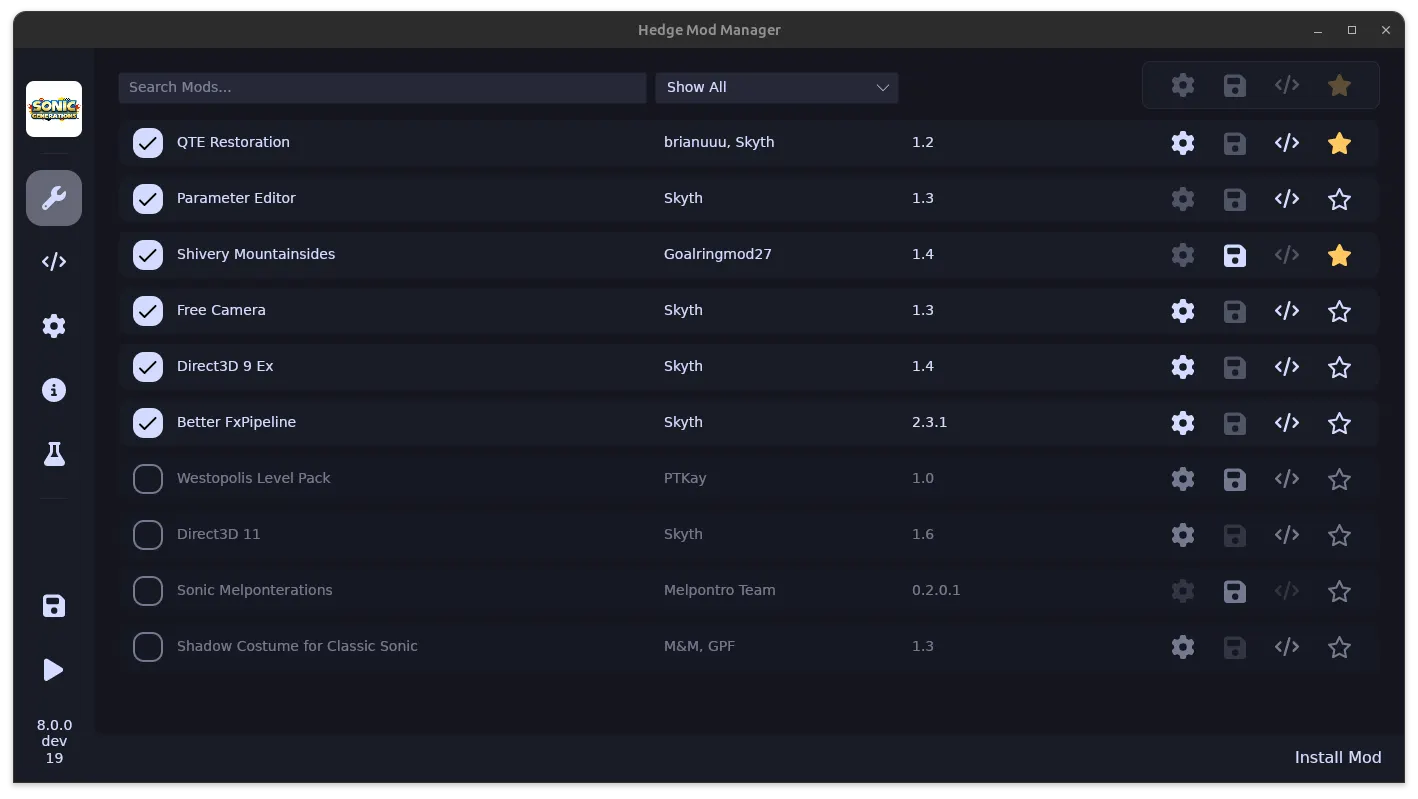
Task: Click the Sonic Generations game icon
Action: pos(54,109)
